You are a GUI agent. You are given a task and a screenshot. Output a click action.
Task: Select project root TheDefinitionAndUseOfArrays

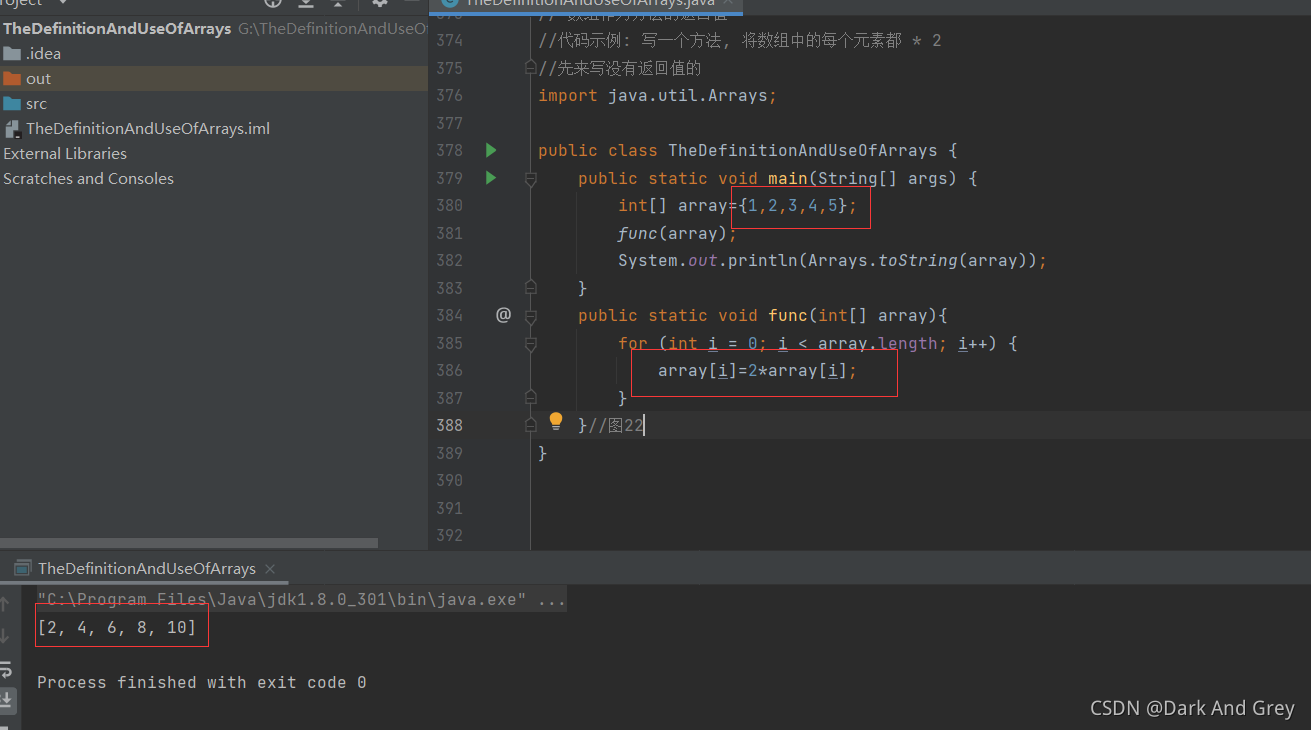pos(117,28)
